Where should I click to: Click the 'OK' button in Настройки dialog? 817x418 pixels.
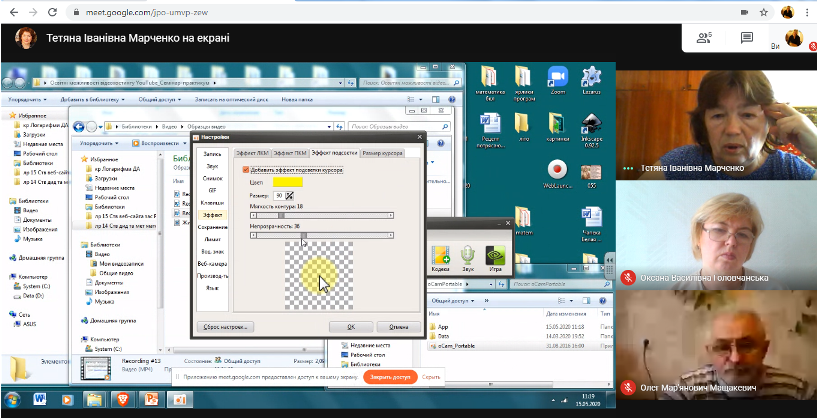351,327
